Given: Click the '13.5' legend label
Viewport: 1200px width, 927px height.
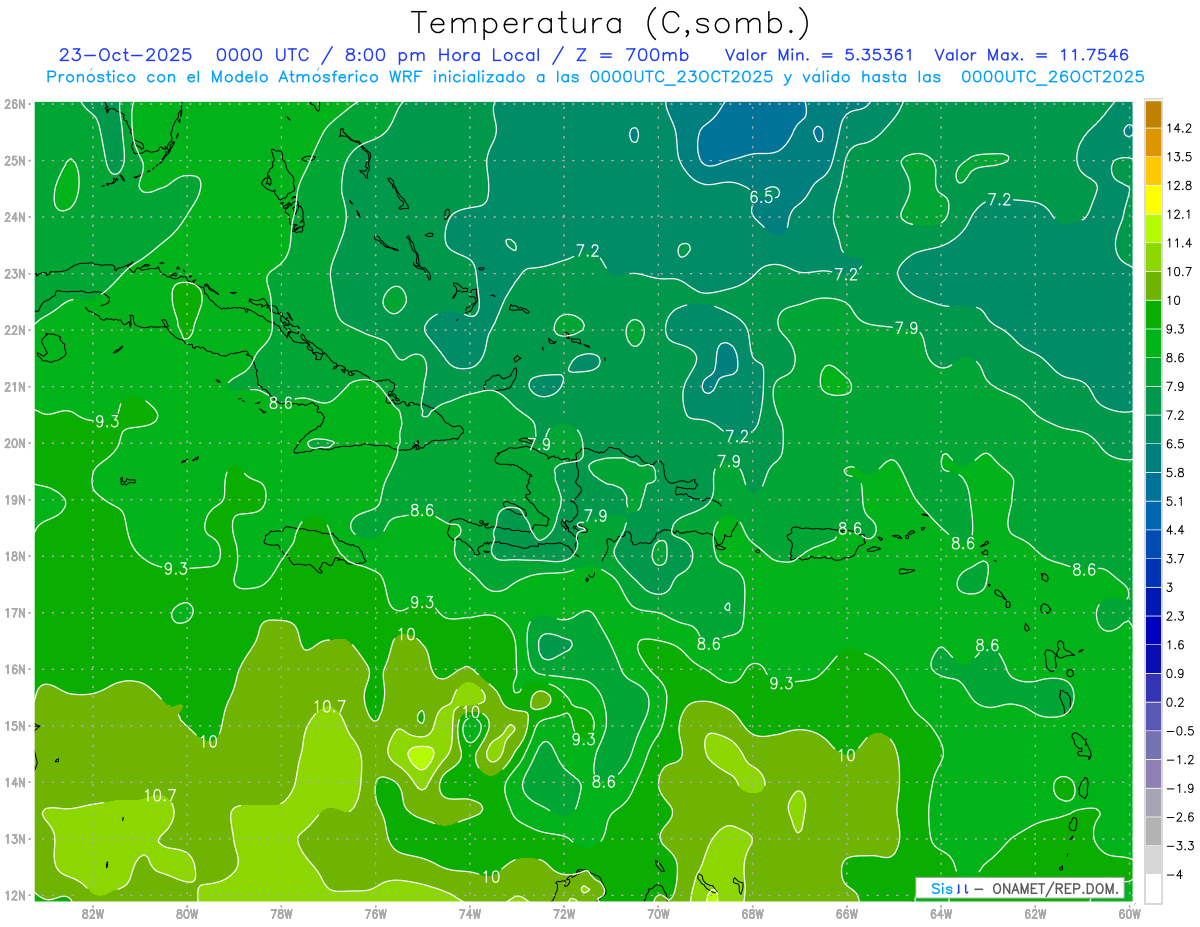Looking at the screenshot, I should [1178, 157].
